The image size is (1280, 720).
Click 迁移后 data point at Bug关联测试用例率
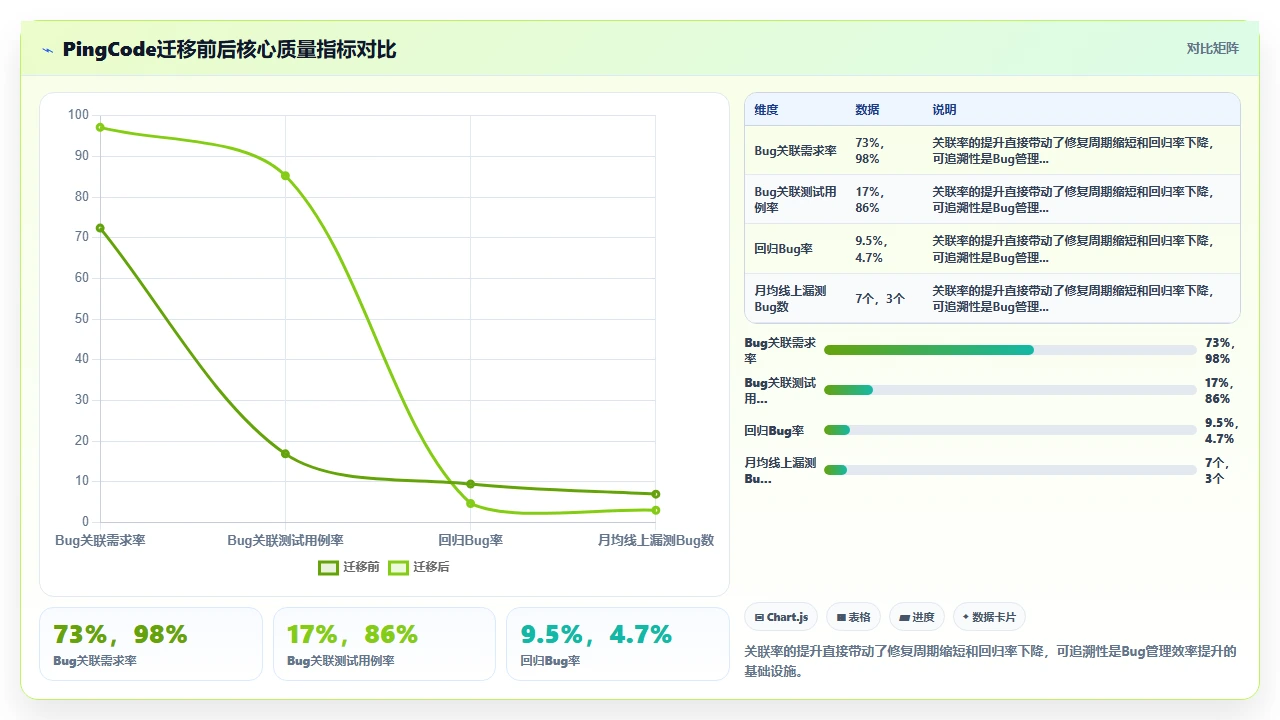click(285, 176)
